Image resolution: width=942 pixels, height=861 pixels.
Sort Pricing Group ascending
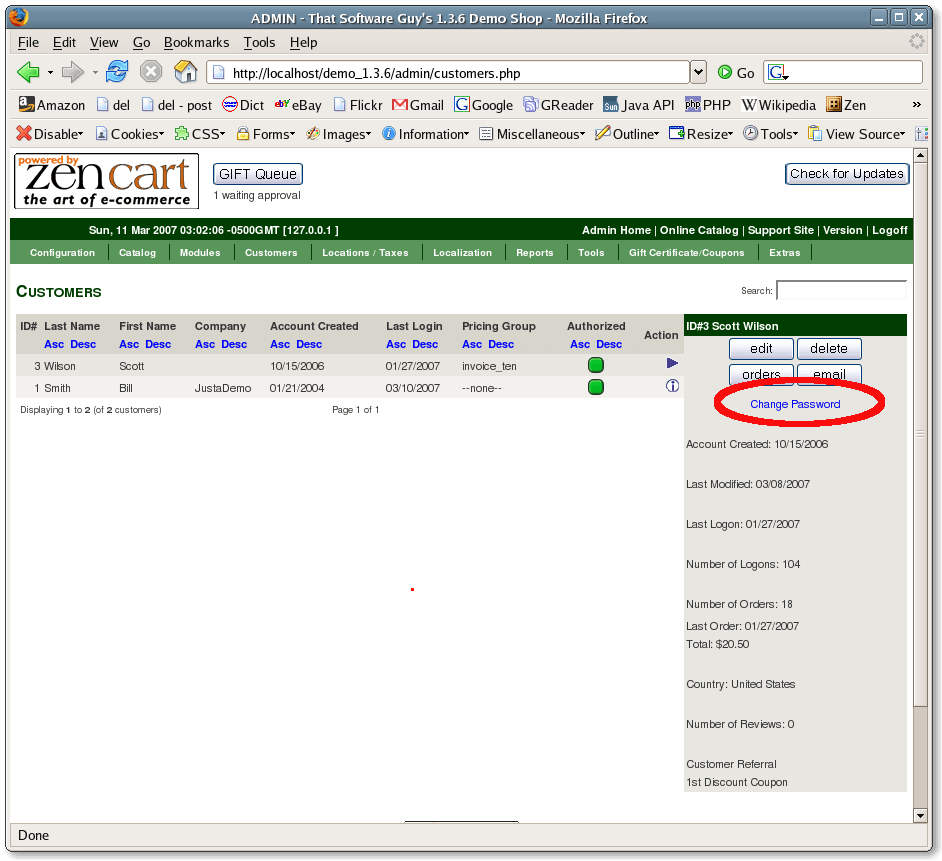pos(472,344)
